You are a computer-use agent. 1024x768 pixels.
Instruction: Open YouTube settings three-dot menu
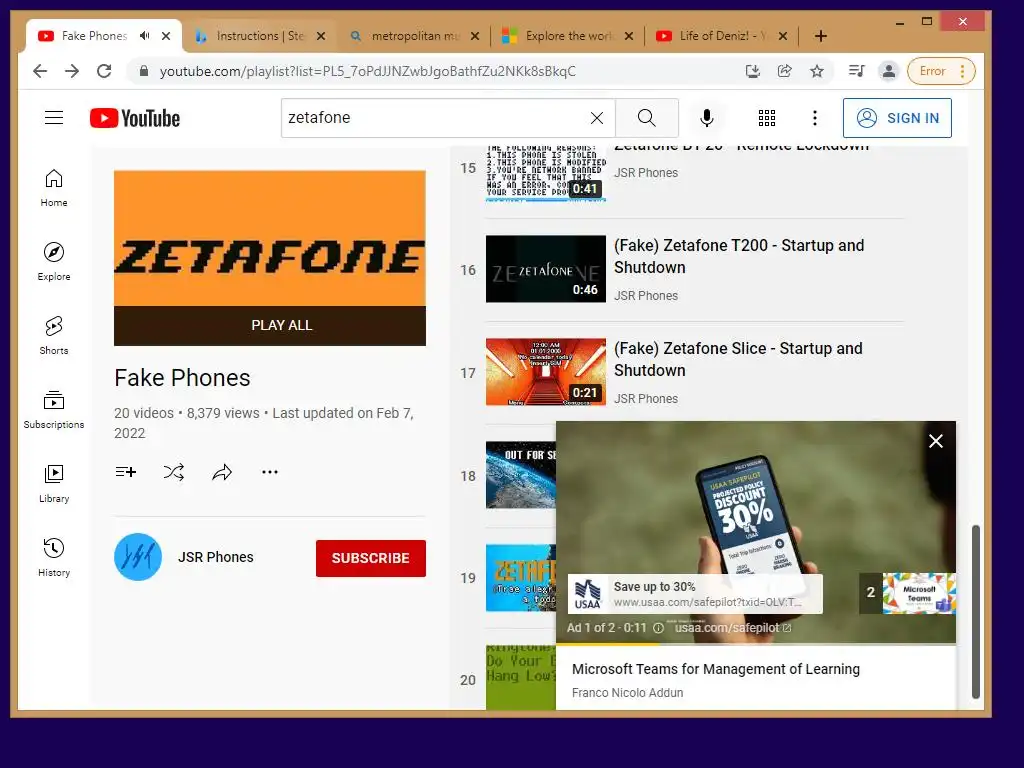click(x=814, y=118)
